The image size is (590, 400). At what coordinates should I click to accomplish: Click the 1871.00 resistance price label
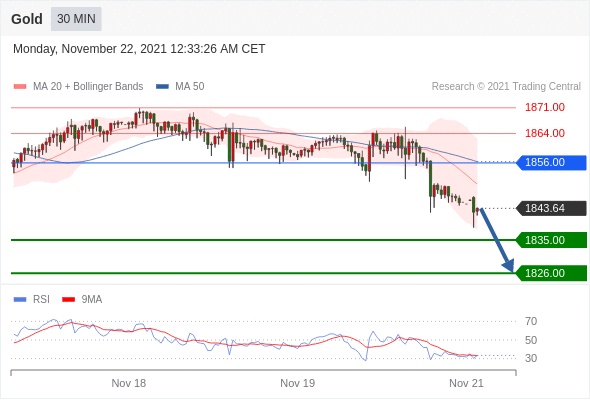pyautogui.click(x=545, y=108)
